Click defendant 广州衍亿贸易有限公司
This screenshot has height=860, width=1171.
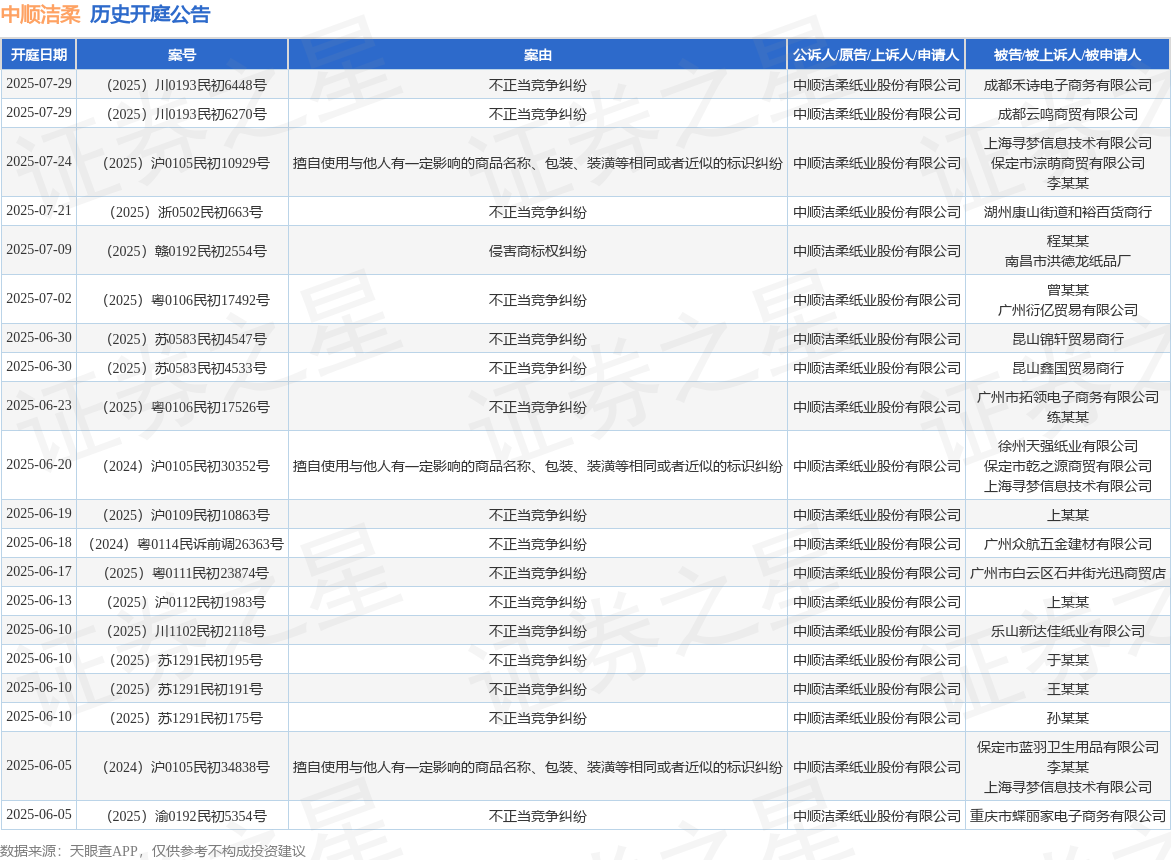point(1067,310)
